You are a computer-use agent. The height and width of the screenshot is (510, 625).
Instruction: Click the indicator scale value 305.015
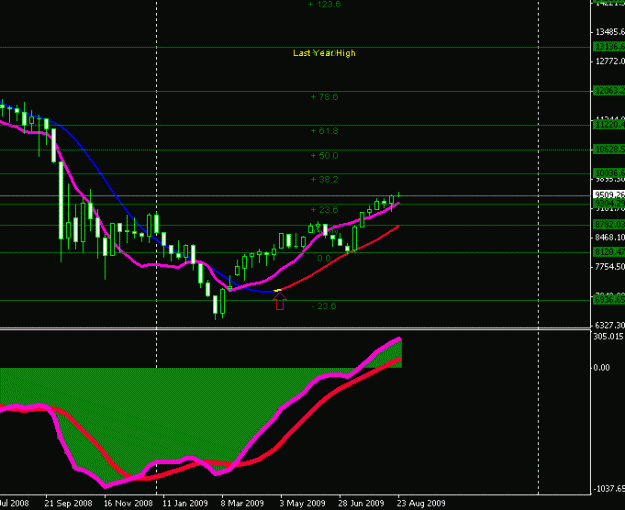pos(608,337)
